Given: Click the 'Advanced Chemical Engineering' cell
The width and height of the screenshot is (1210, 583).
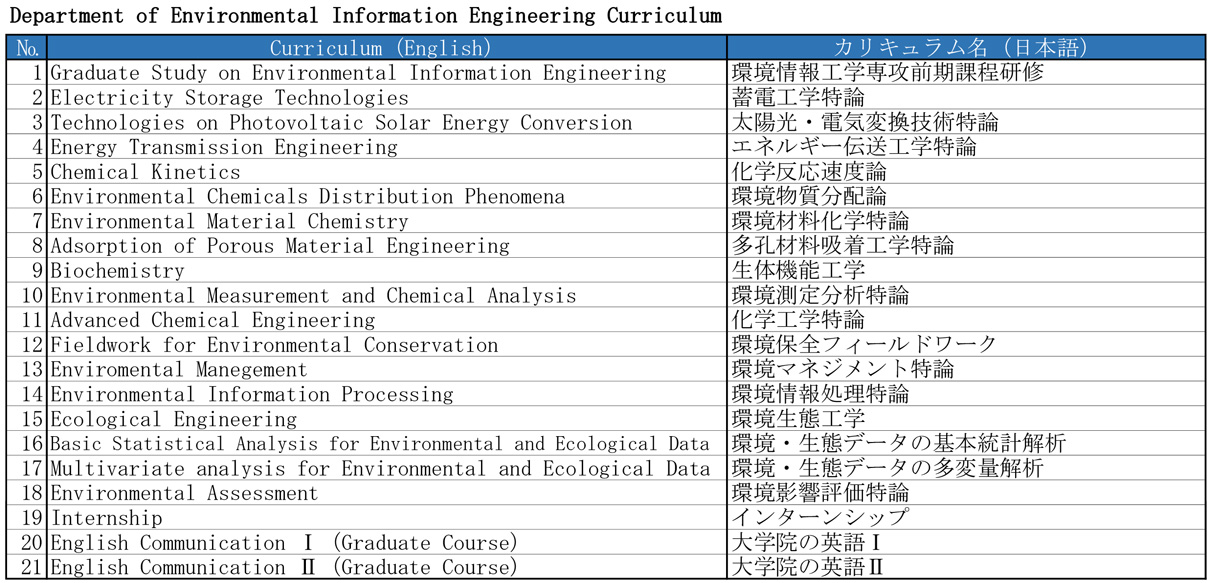Looking at the screenshot, I should coord(387,321).
